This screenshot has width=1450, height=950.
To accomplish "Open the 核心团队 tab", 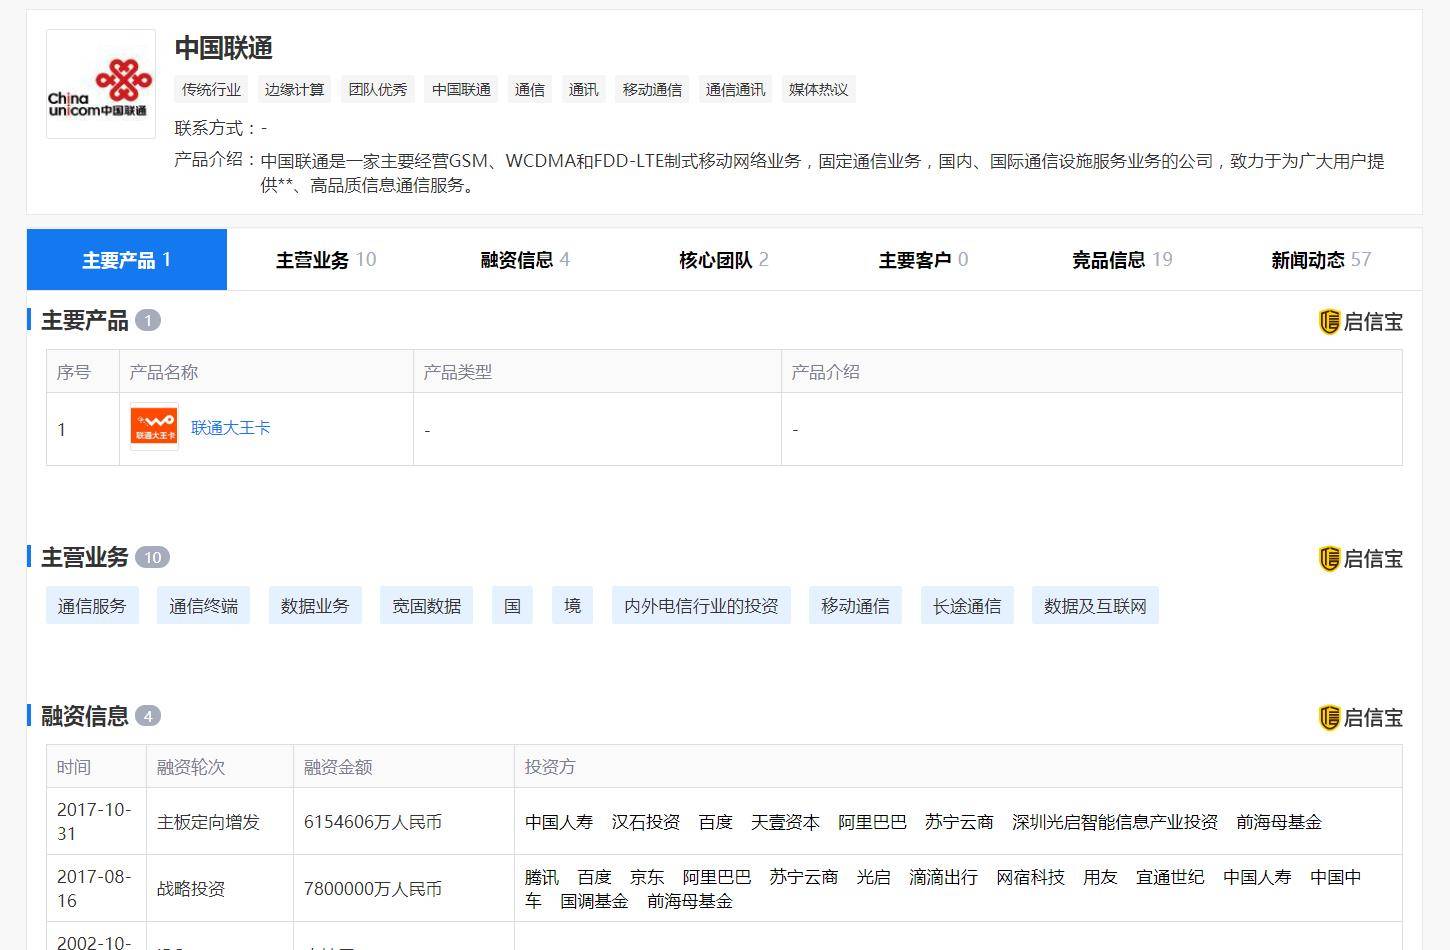I will click(724, 260).
